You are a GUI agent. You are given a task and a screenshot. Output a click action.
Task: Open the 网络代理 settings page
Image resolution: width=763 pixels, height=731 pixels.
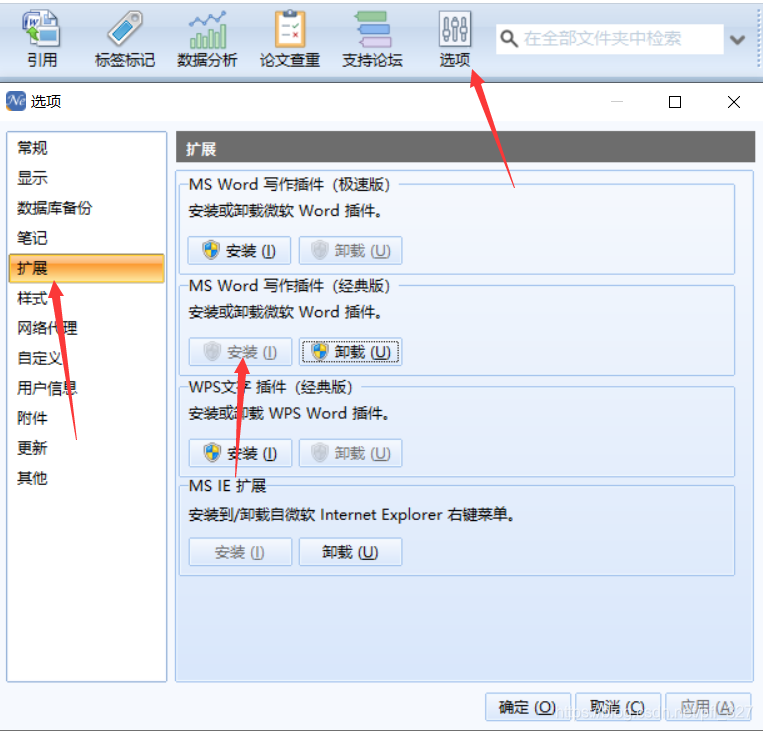click(87, 328)
